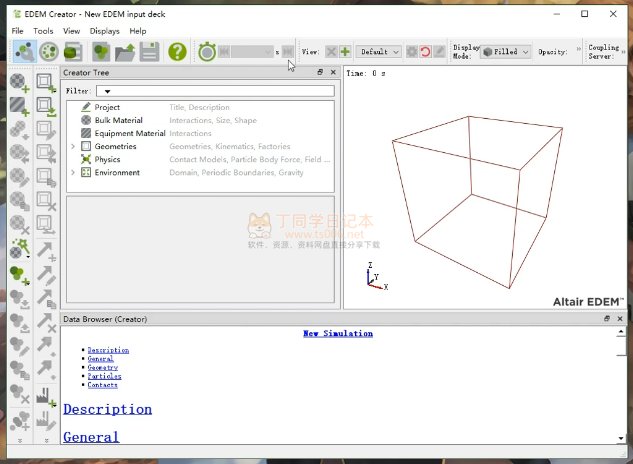Open the Display Mode Filled dropdown

tap(506, 51)
